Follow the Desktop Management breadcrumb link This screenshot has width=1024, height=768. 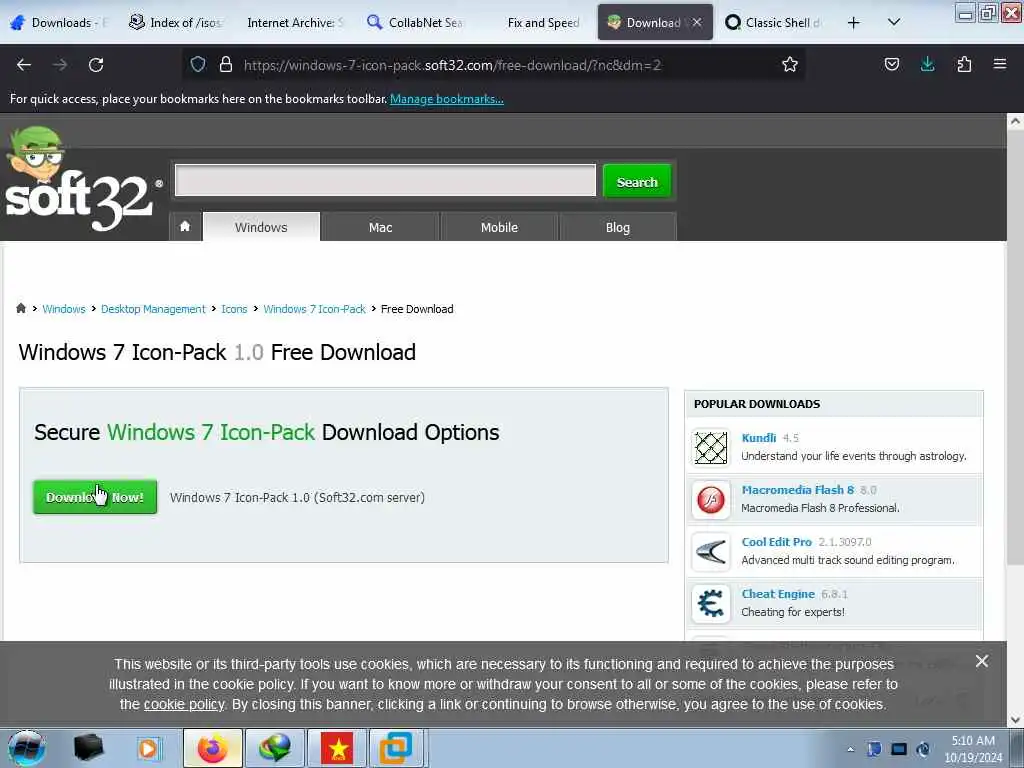pos(153,309)
